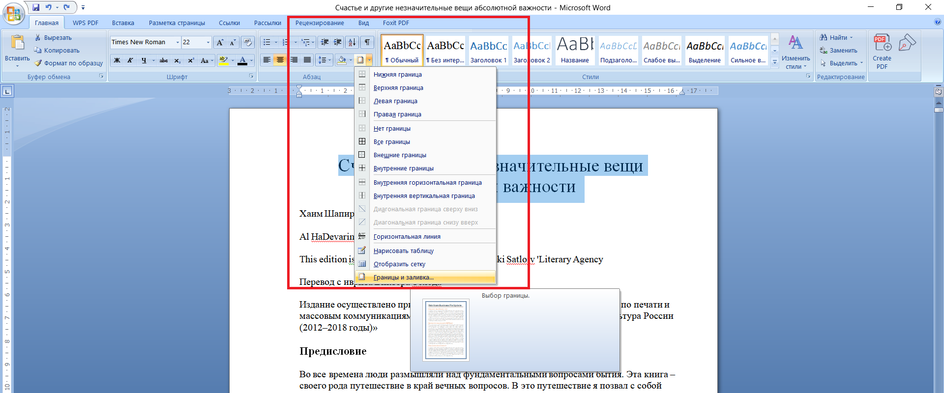Clear formatting with the eraser icon

[248, 43]
